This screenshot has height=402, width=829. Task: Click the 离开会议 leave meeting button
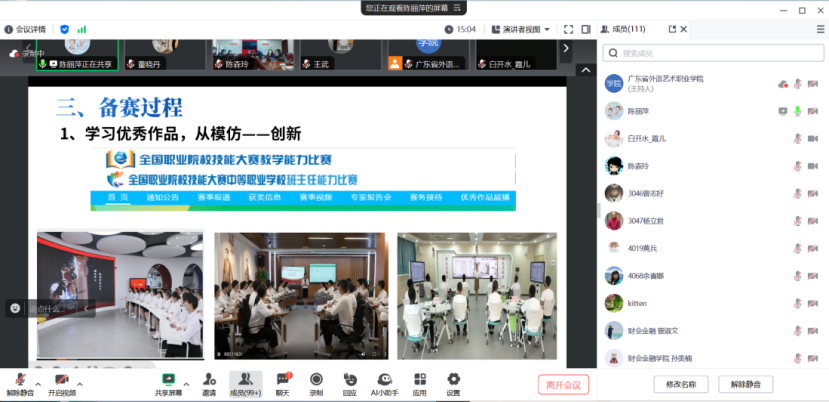[x=563, y=384]
